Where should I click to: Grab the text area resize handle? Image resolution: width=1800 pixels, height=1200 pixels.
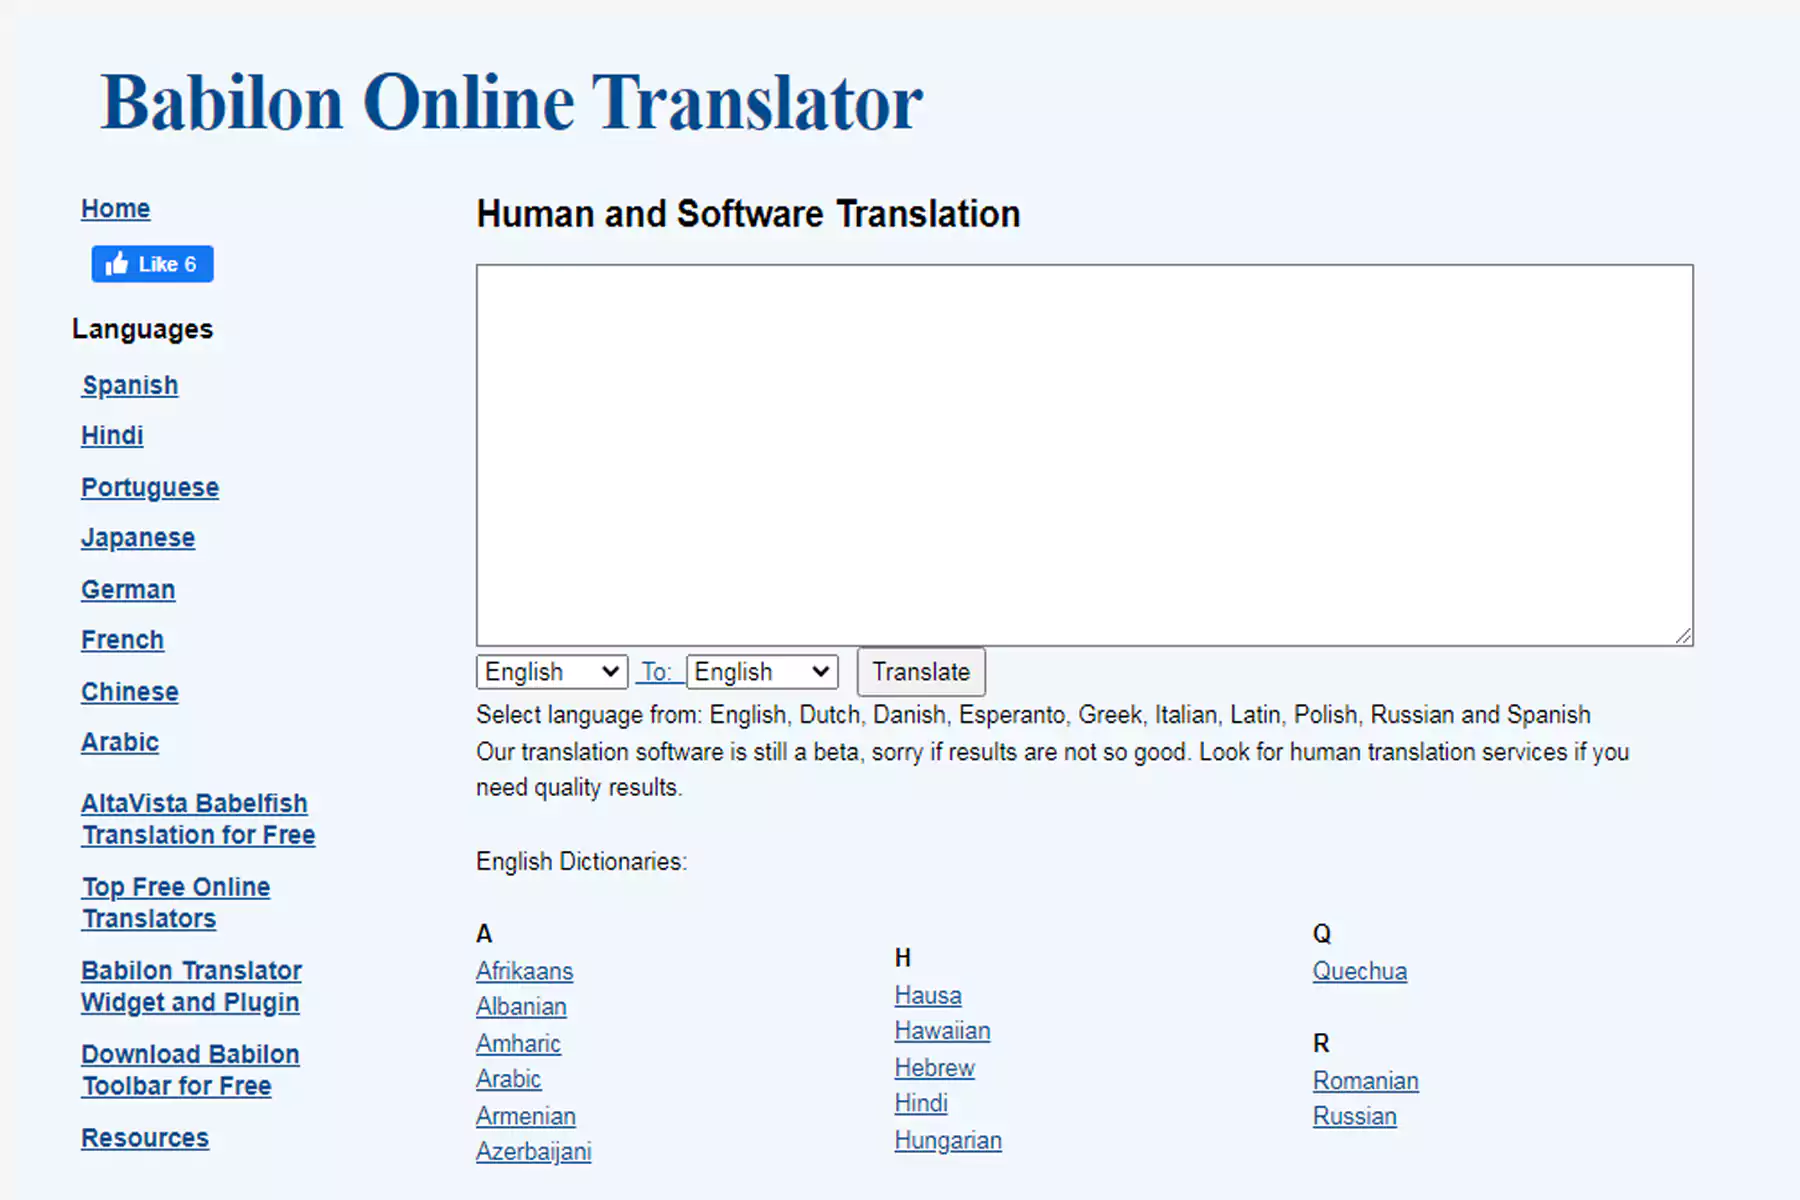click(x=1683, y=636)
